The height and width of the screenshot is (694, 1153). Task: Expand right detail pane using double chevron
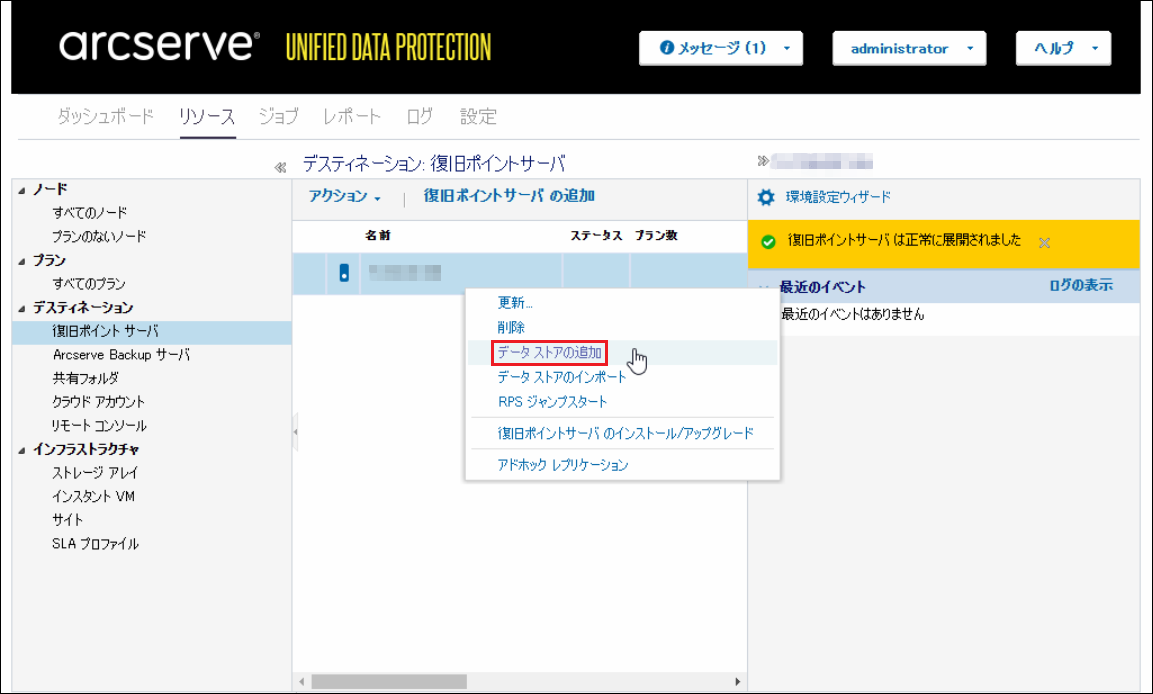pyautogui.click(x=763, y=162)
